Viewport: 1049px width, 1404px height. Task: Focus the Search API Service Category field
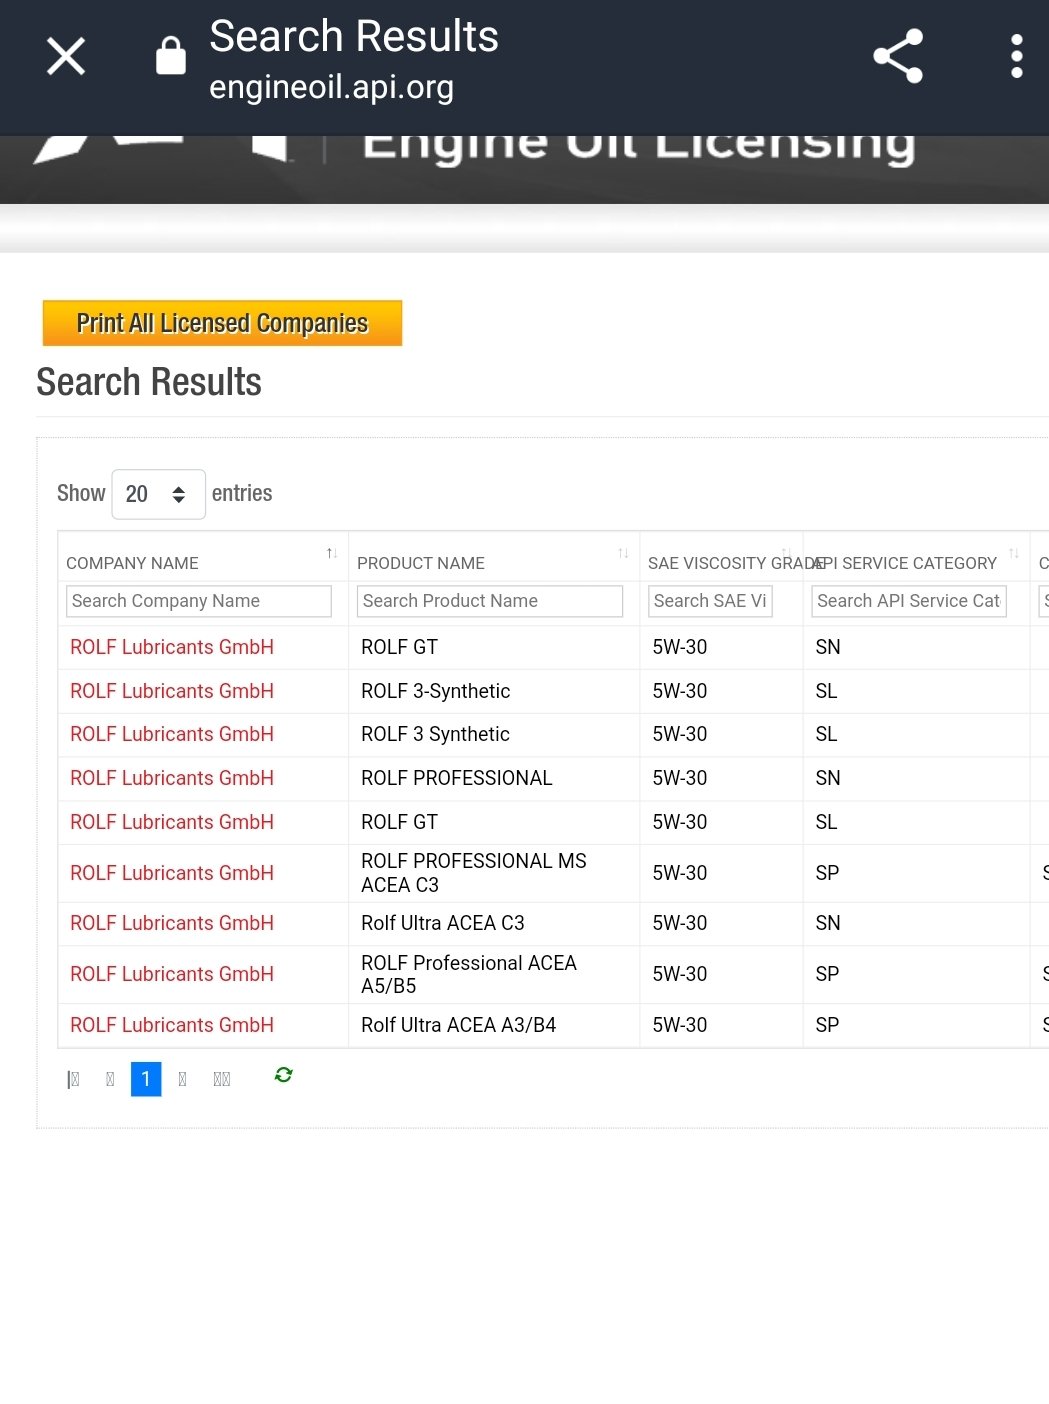click(x=909, y=601)
